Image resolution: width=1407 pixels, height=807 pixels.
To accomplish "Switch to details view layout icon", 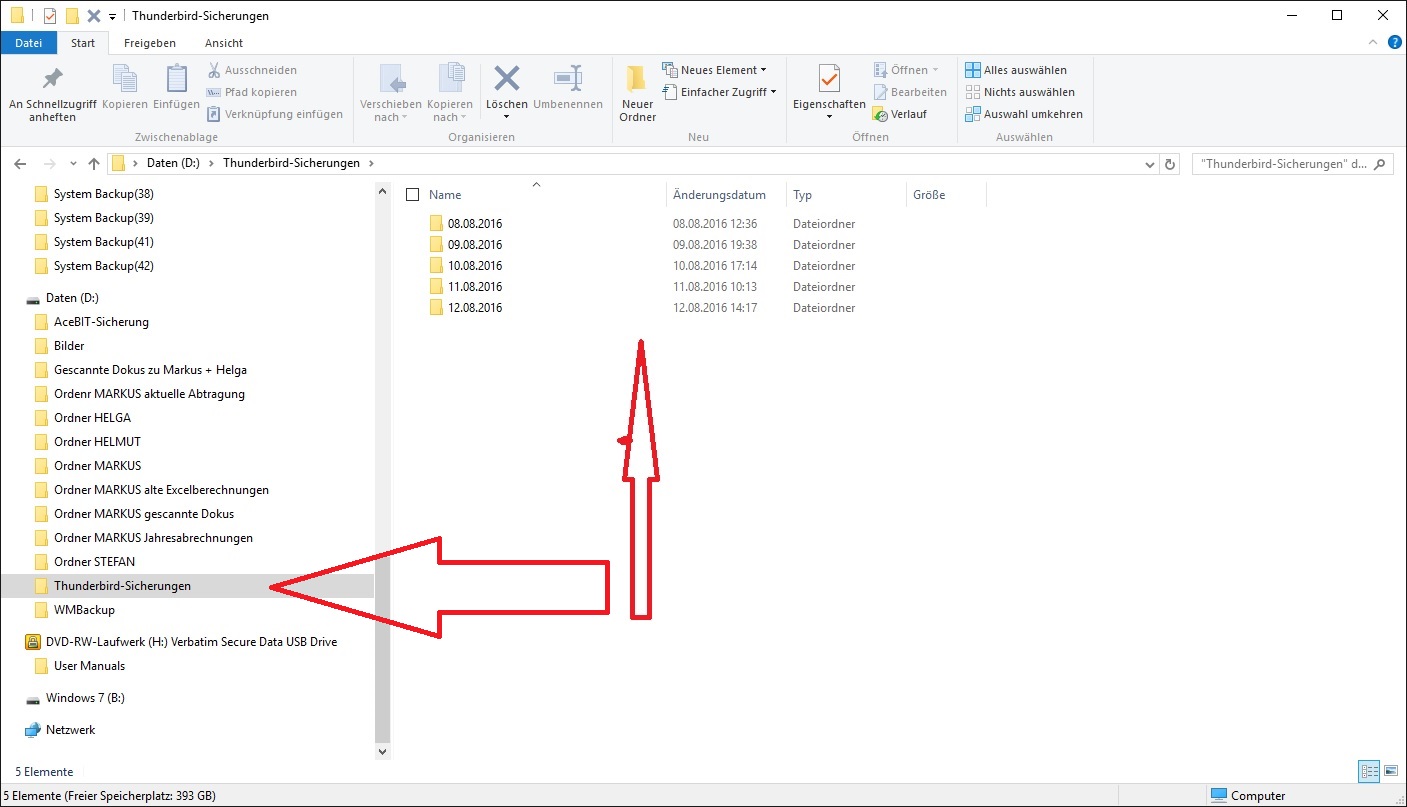I will point(1369,771).
